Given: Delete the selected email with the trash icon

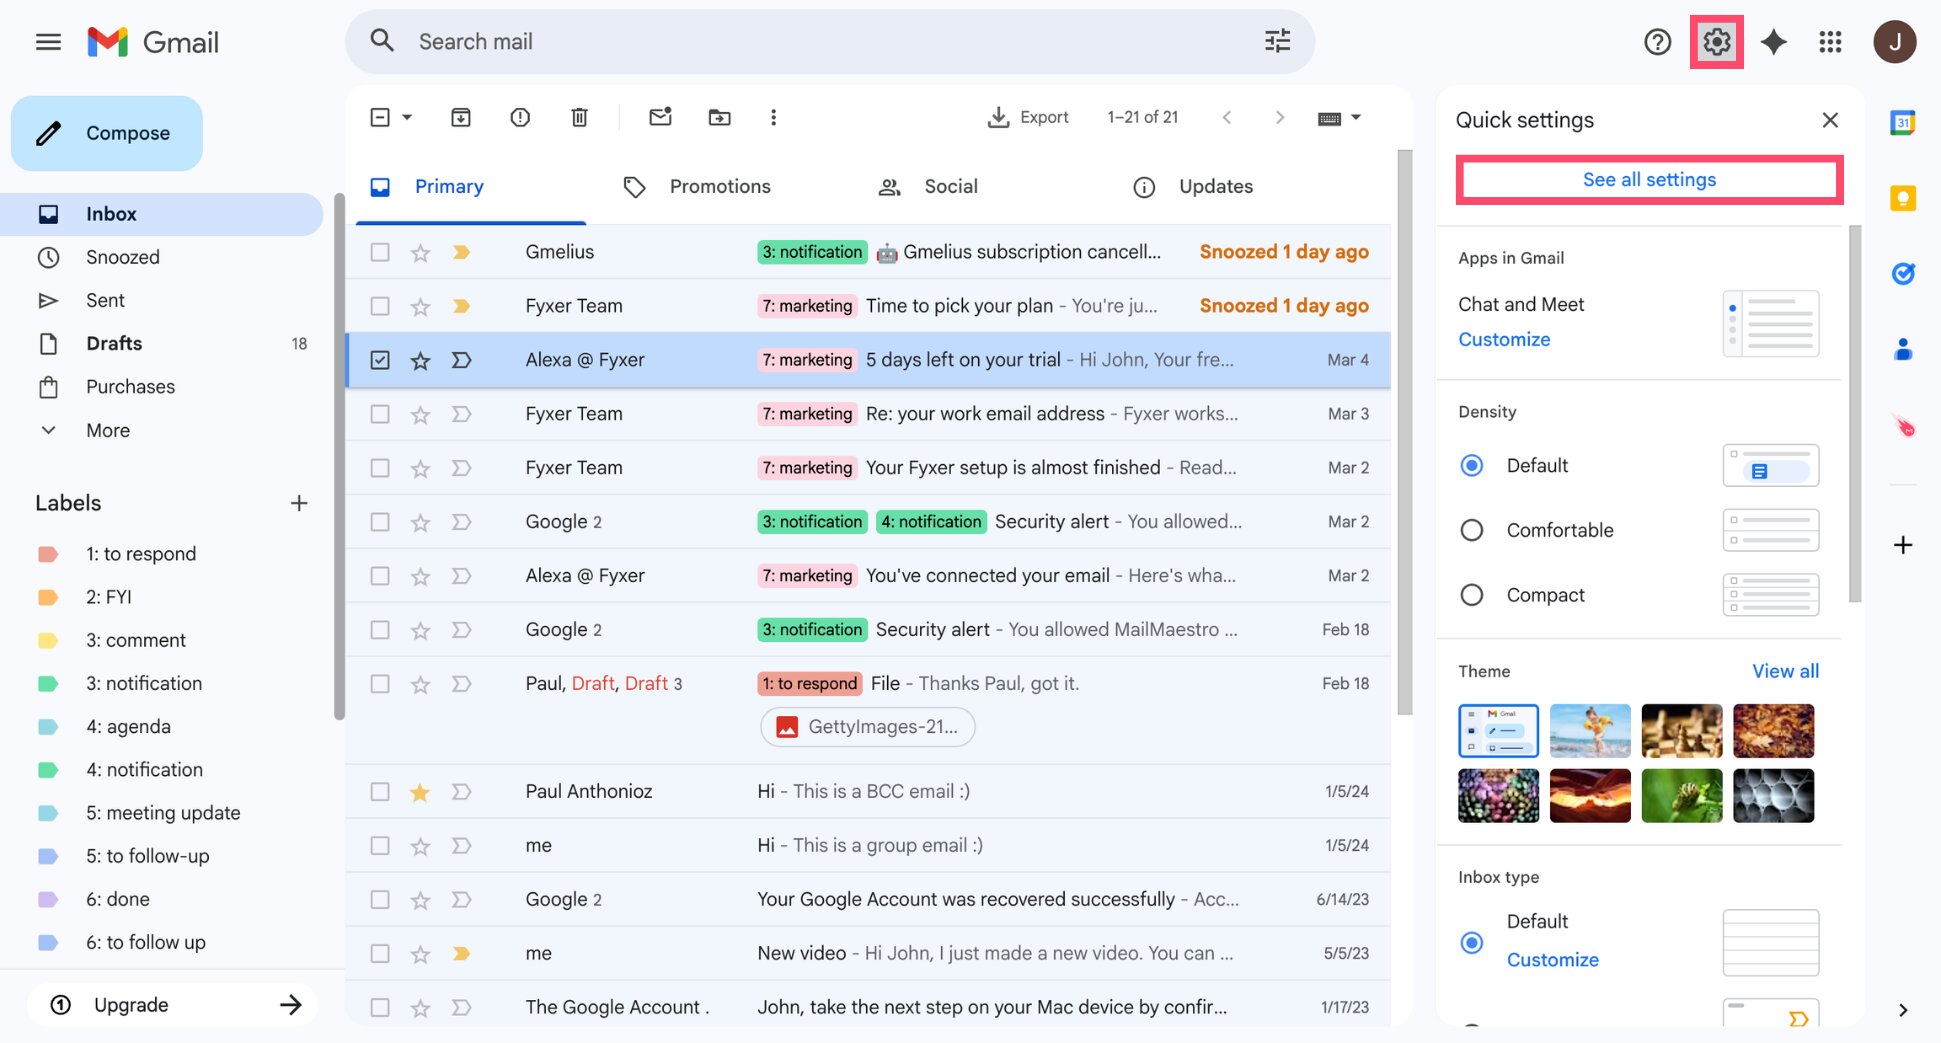Looking at the screenshot, I should (579, 117).
